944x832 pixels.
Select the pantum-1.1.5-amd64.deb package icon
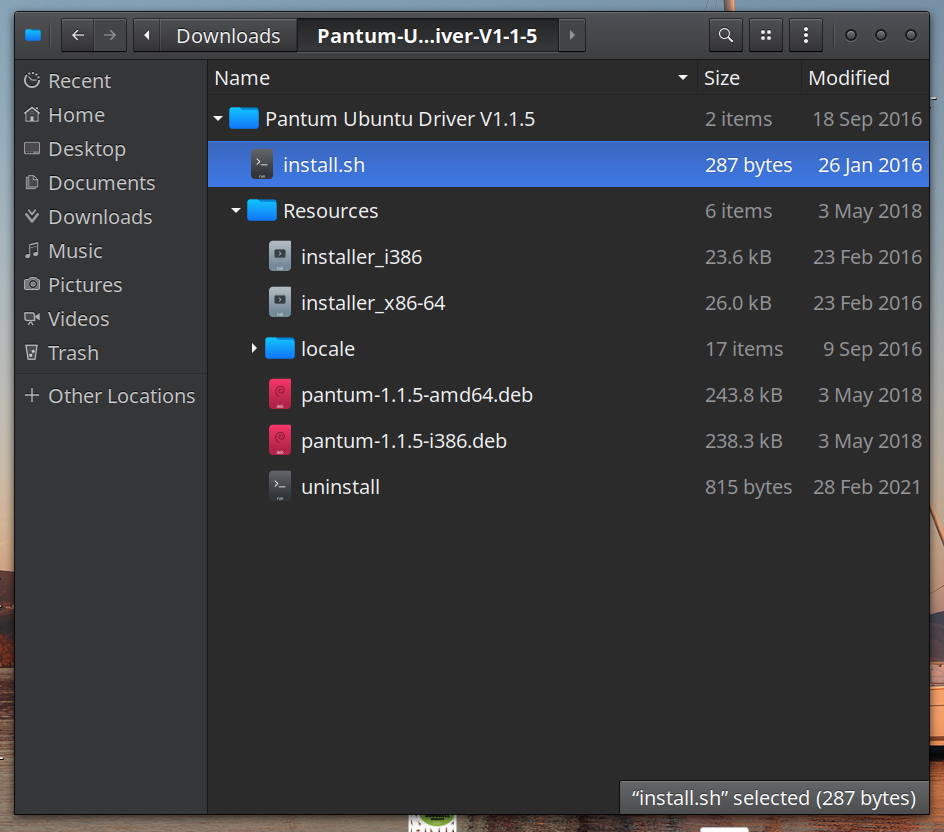(280, 395)
